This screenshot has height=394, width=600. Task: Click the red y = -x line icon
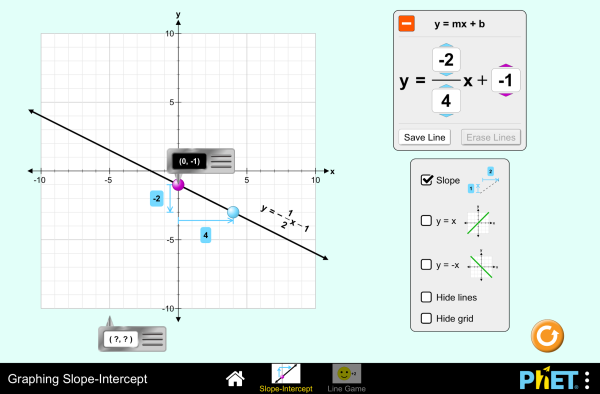pos(481,265)
